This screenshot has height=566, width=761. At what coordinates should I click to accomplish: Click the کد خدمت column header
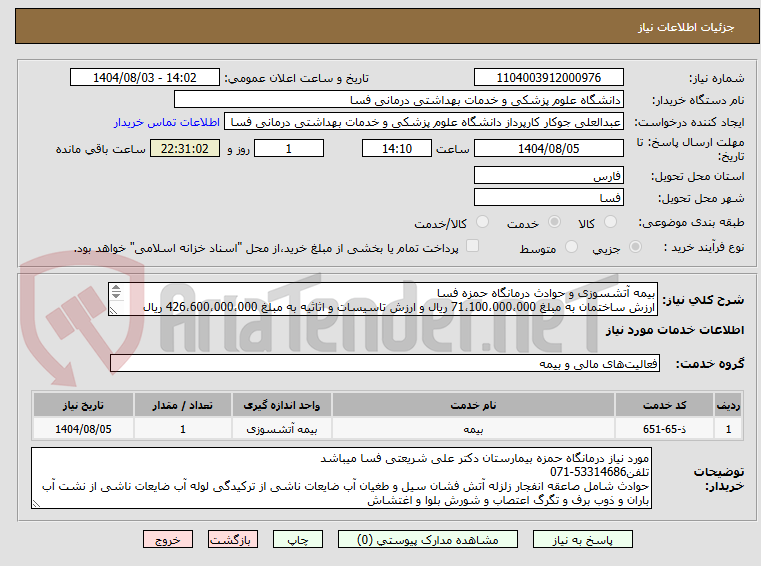pyautogui.click(x=664, y=405)
